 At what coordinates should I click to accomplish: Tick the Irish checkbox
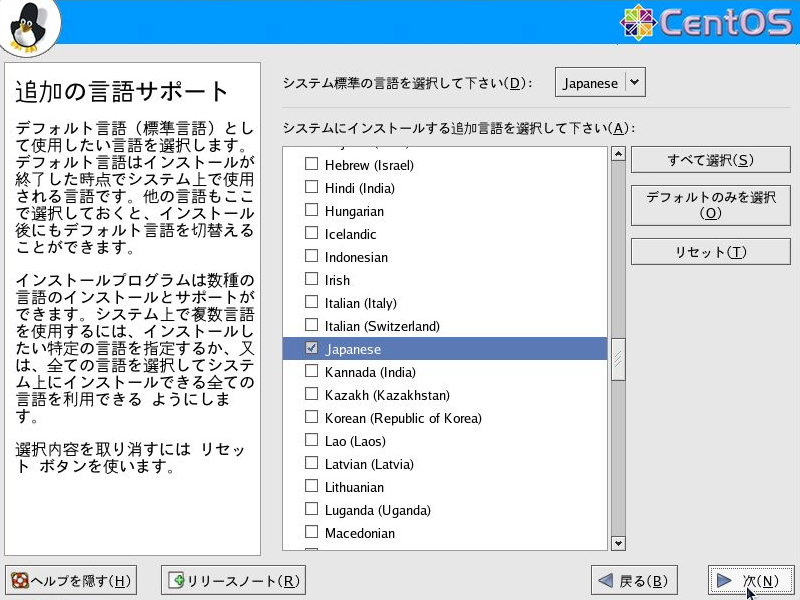point(311,279)
